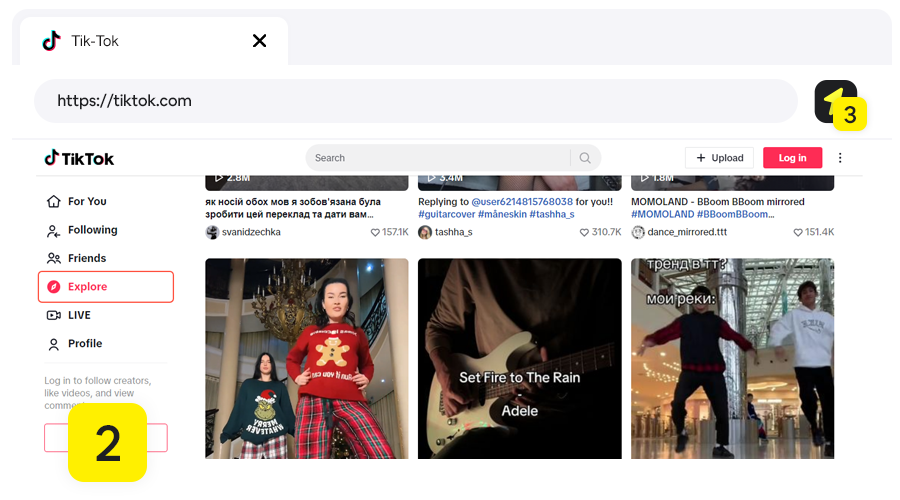This screenshot has width=900, height=500.
Task: Click the svanidzechka profile avatar
Action: (x=212, y=232)
